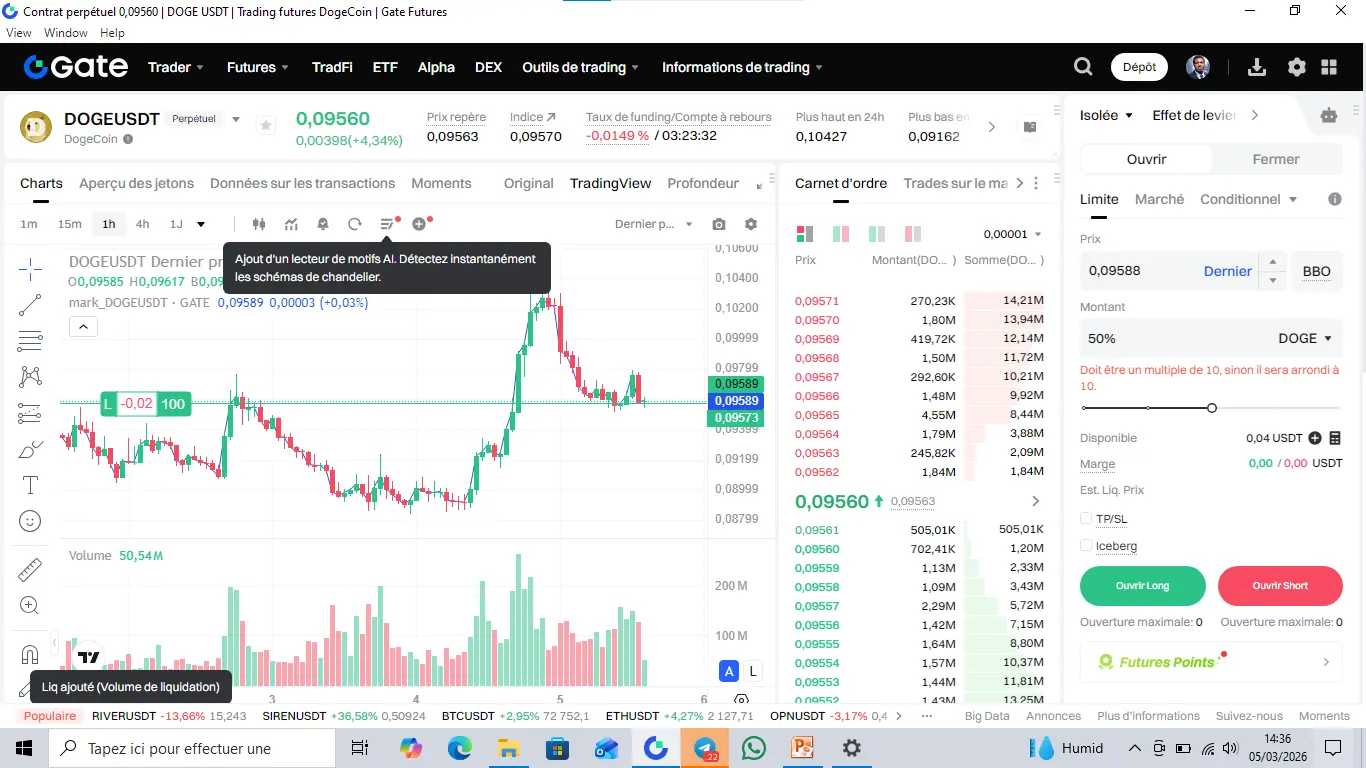Activate the zoom in tool

[30, 605]
